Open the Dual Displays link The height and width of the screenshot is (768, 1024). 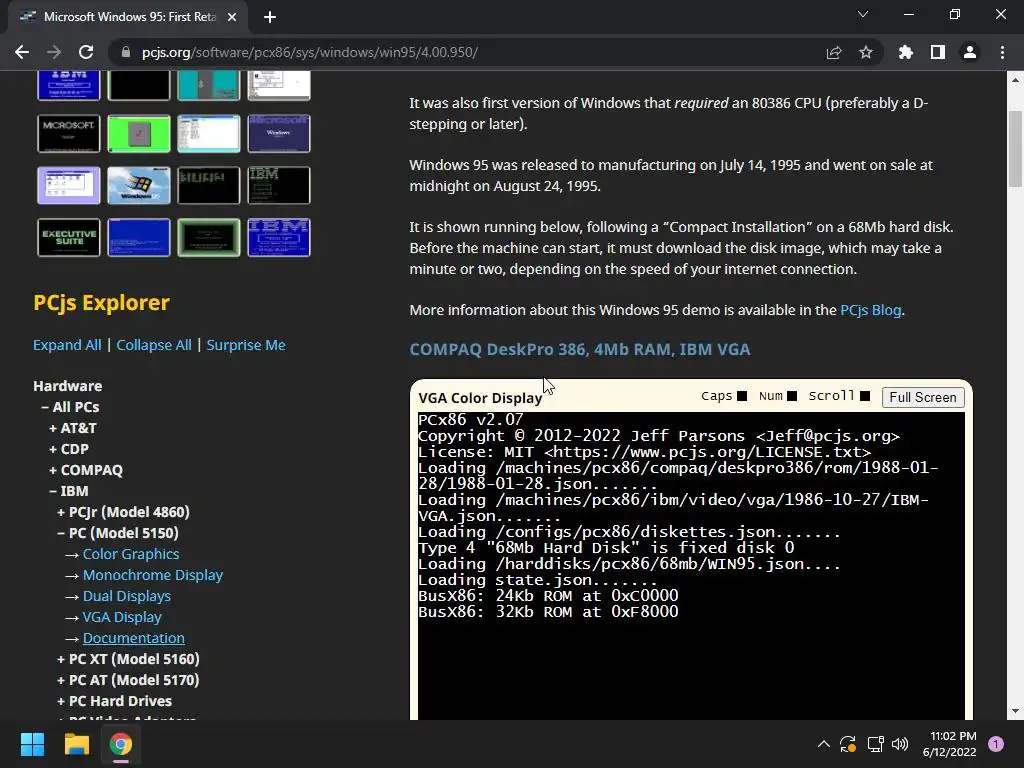tap(127, 596)
